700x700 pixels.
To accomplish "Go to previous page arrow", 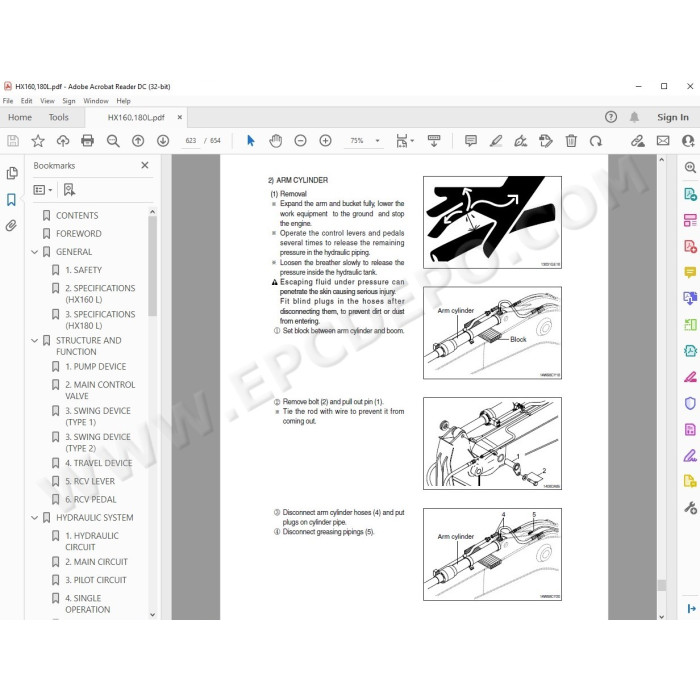I will (138, 141).
